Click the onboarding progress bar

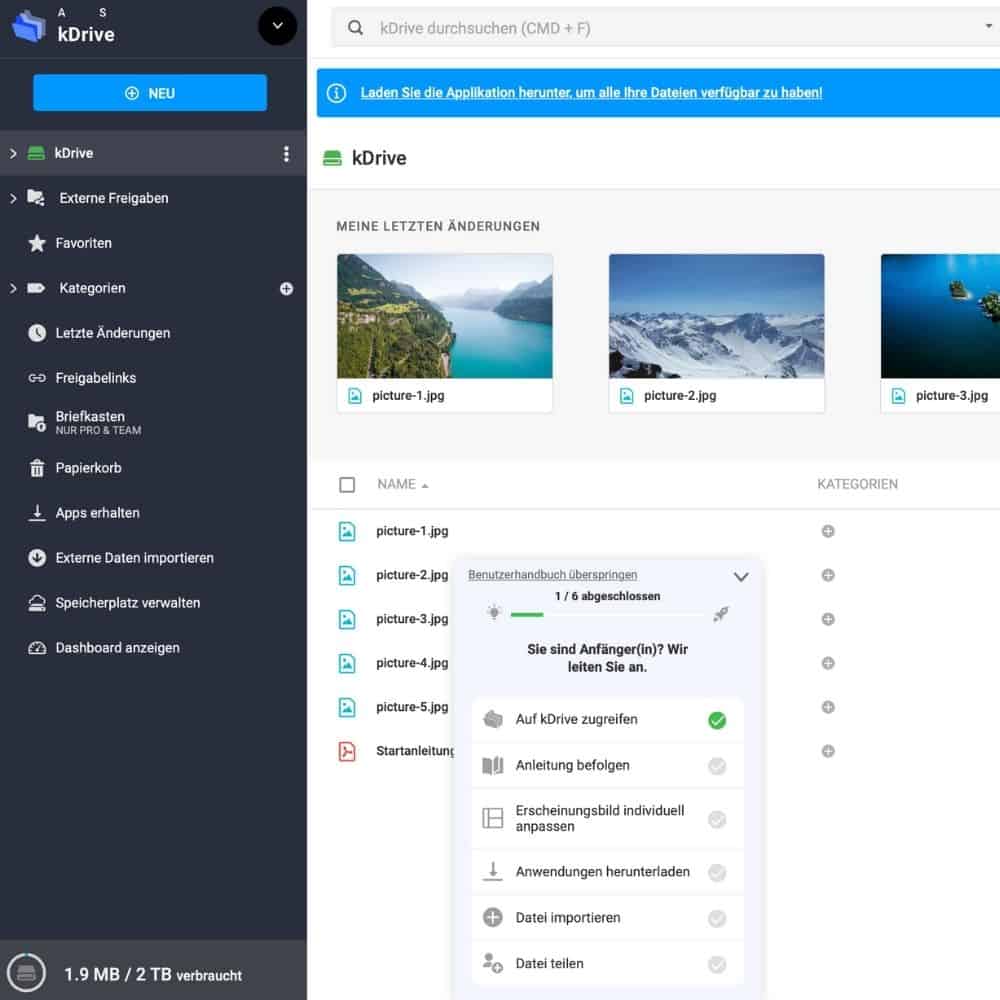pyautogui.click(x=606, y=615)
